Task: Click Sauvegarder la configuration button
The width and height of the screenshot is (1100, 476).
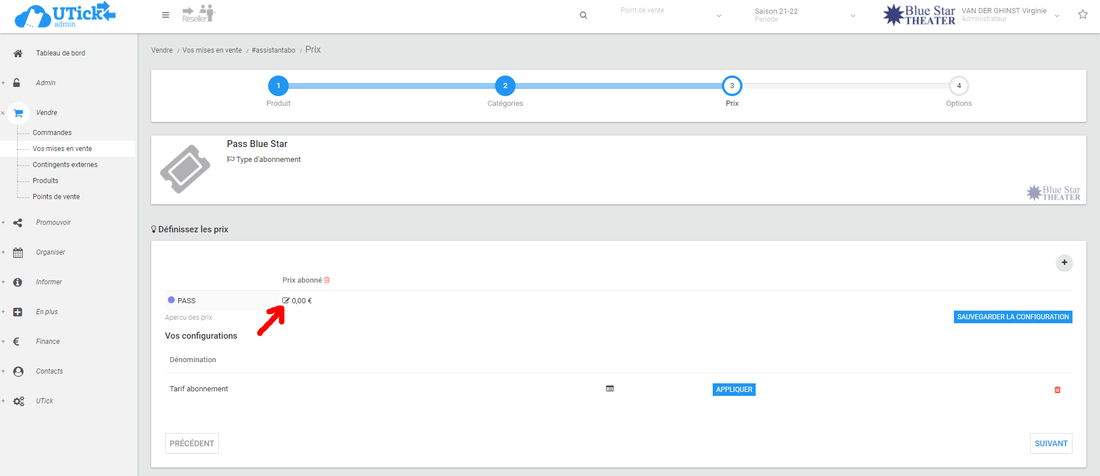Action: [1013, 317]
